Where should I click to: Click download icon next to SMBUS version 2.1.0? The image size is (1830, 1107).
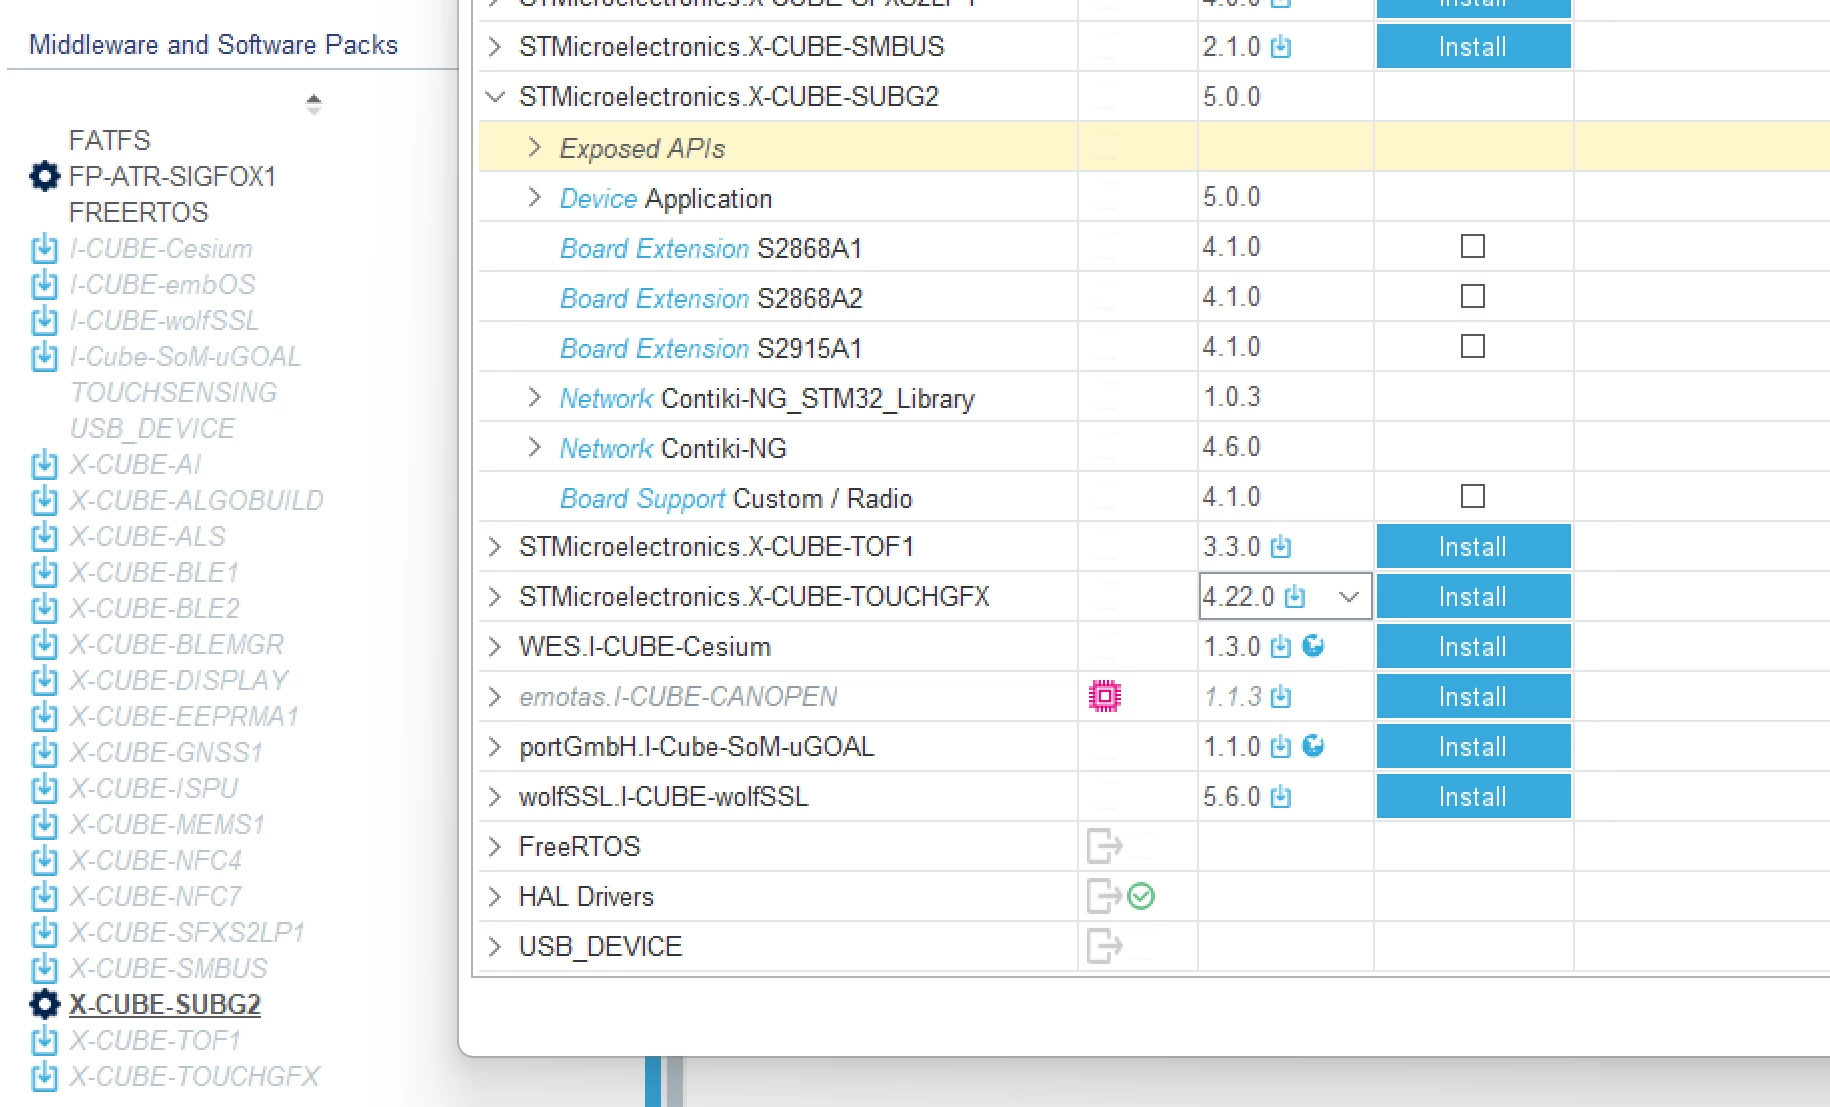pos(1281,47)
